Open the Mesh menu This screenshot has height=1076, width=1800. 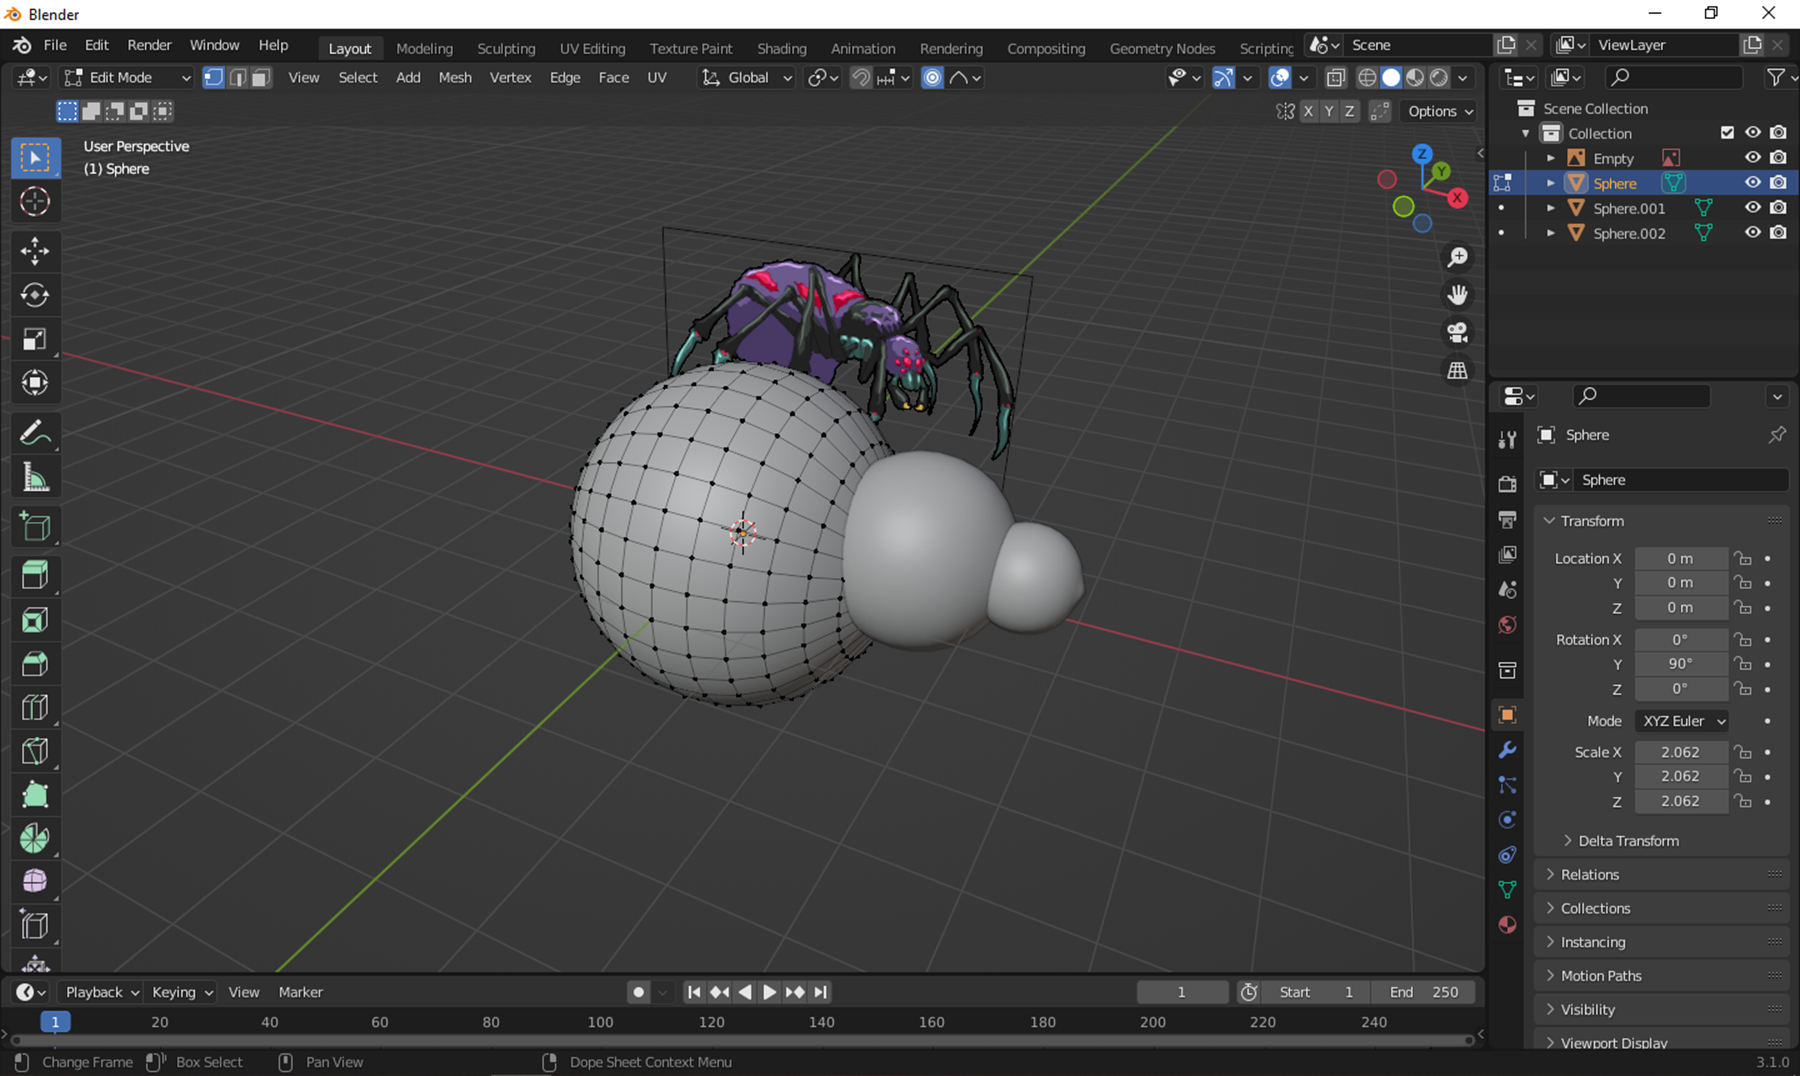click(x=455, y=77)
